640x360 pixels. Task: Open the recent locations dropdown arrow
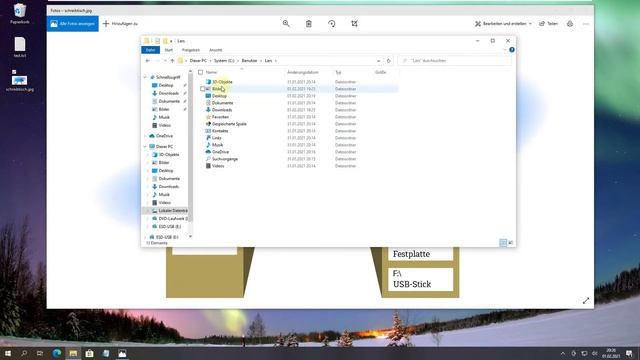pyautogui.click(x=165, y=61)
